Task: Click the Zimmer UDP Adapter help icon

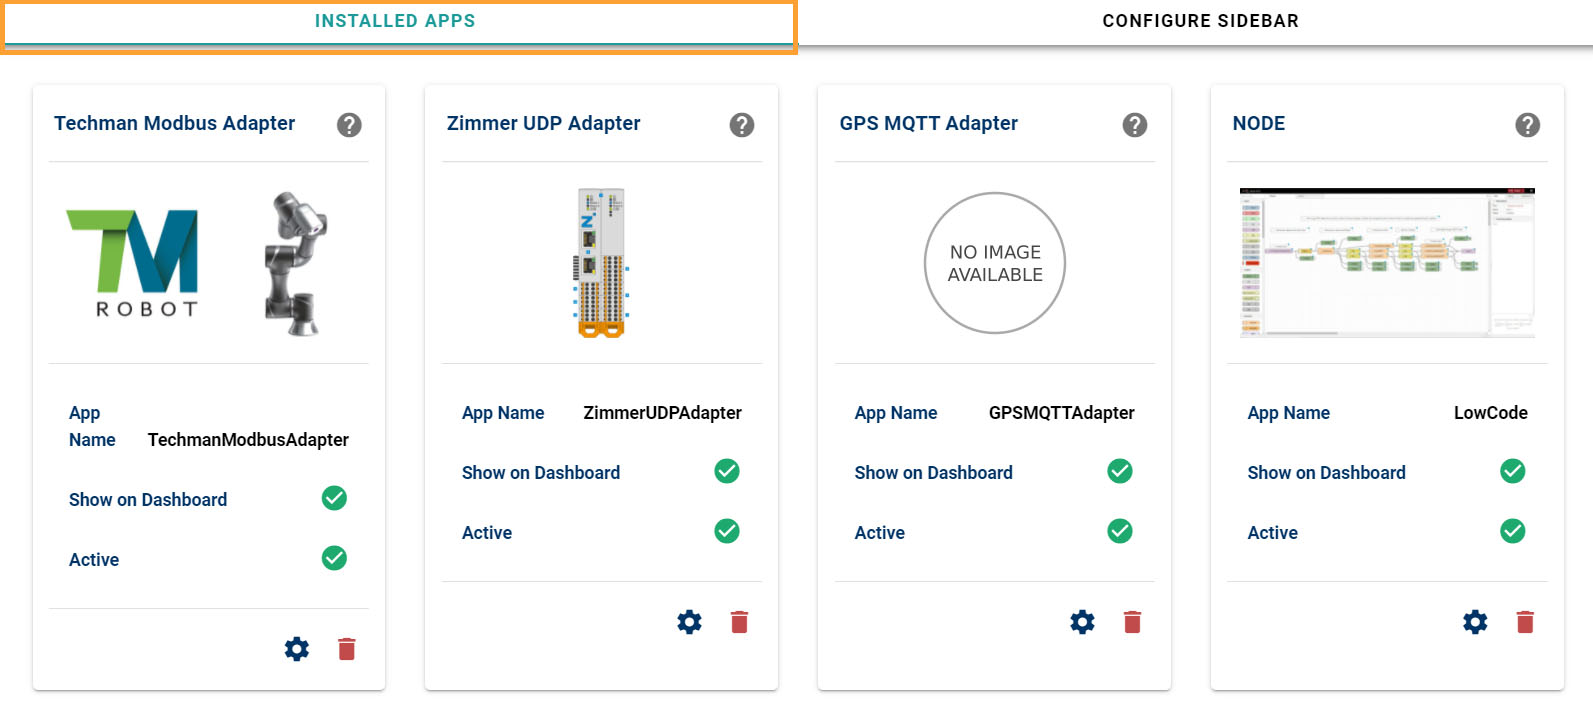Action: (x=742, y=125)
